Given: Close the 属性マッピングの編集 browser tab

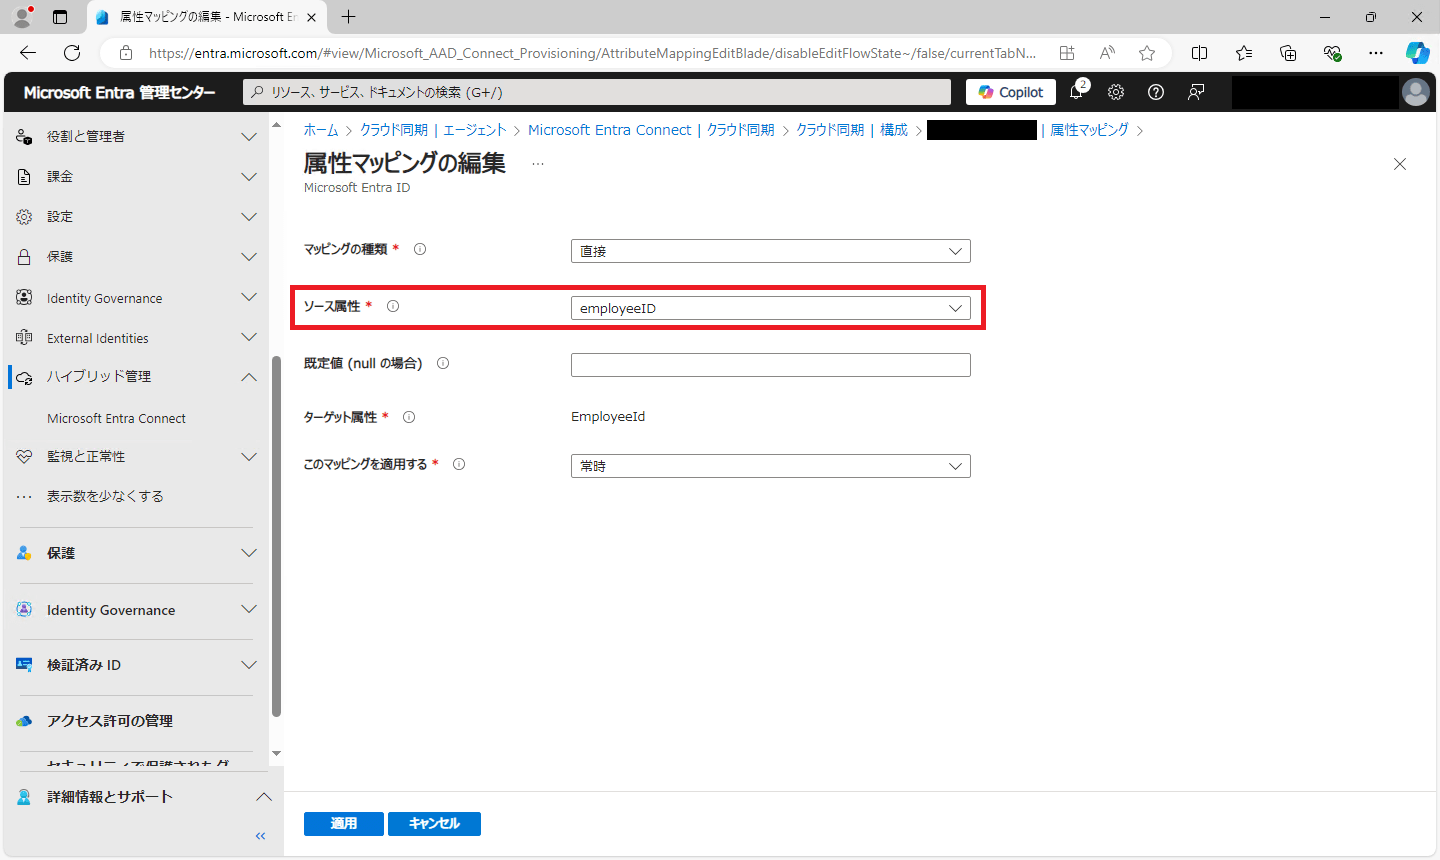Looking at the screenshot, I should (312, 17).
